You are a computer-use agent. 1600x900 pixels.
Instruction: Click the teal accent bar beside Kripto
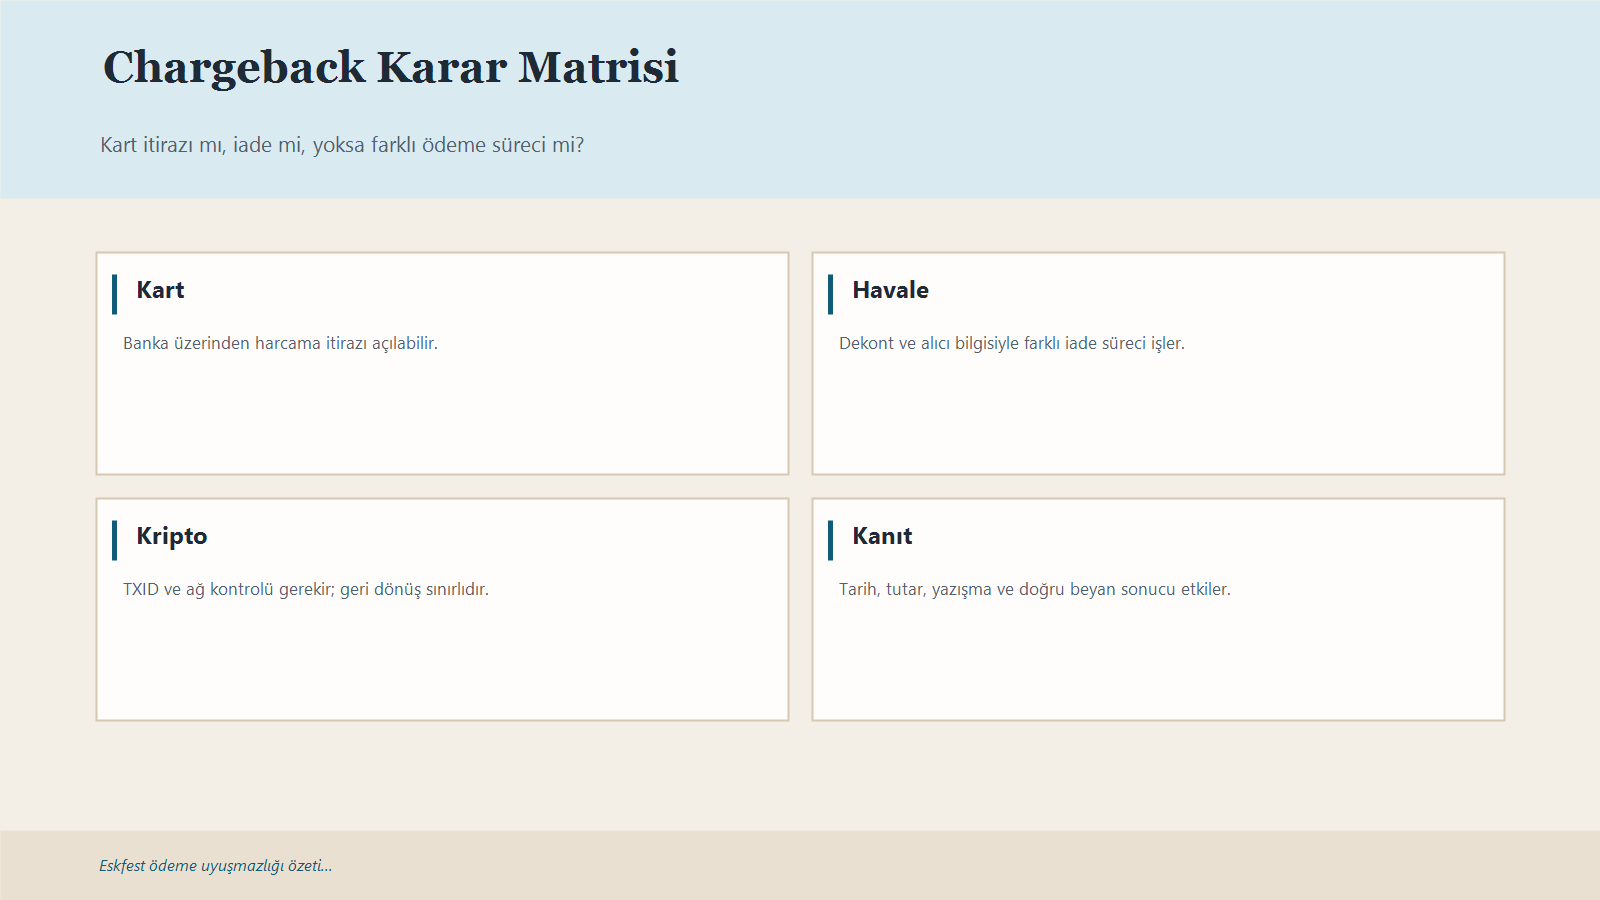point(115,536)
